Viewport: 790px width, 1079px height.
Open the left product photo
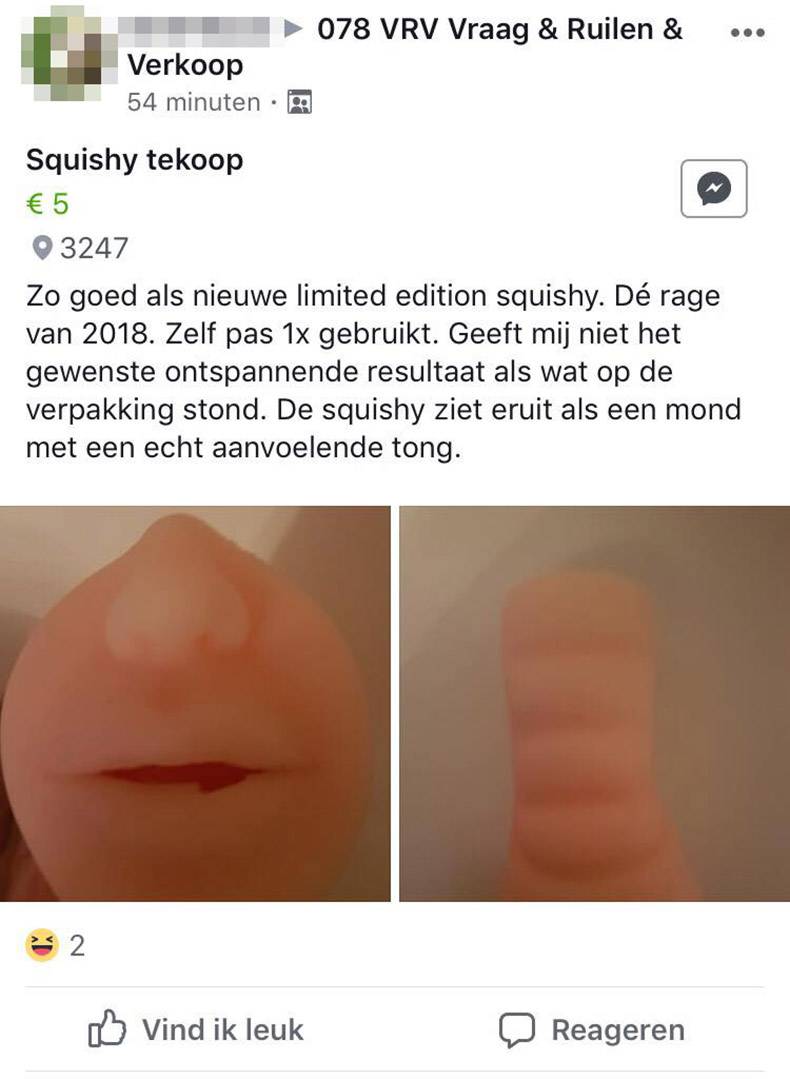[195, 703]
